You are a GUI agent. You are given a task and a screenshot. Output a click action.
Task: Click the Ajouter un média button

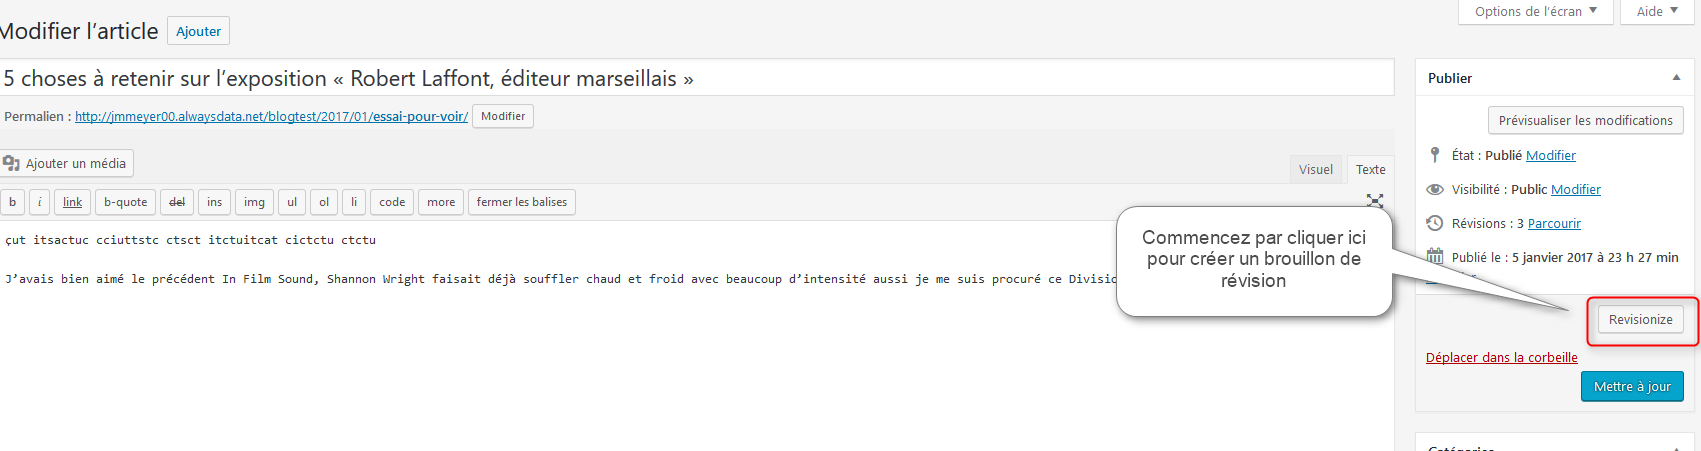66,163
